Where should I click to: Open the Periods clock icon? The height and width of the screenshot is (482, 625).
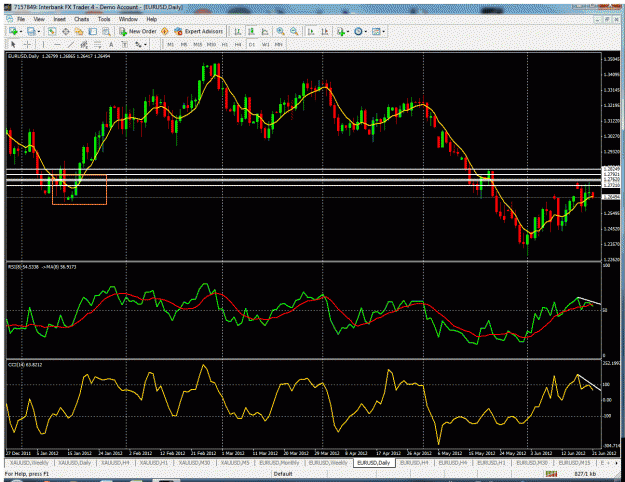(x=358, y=31)
